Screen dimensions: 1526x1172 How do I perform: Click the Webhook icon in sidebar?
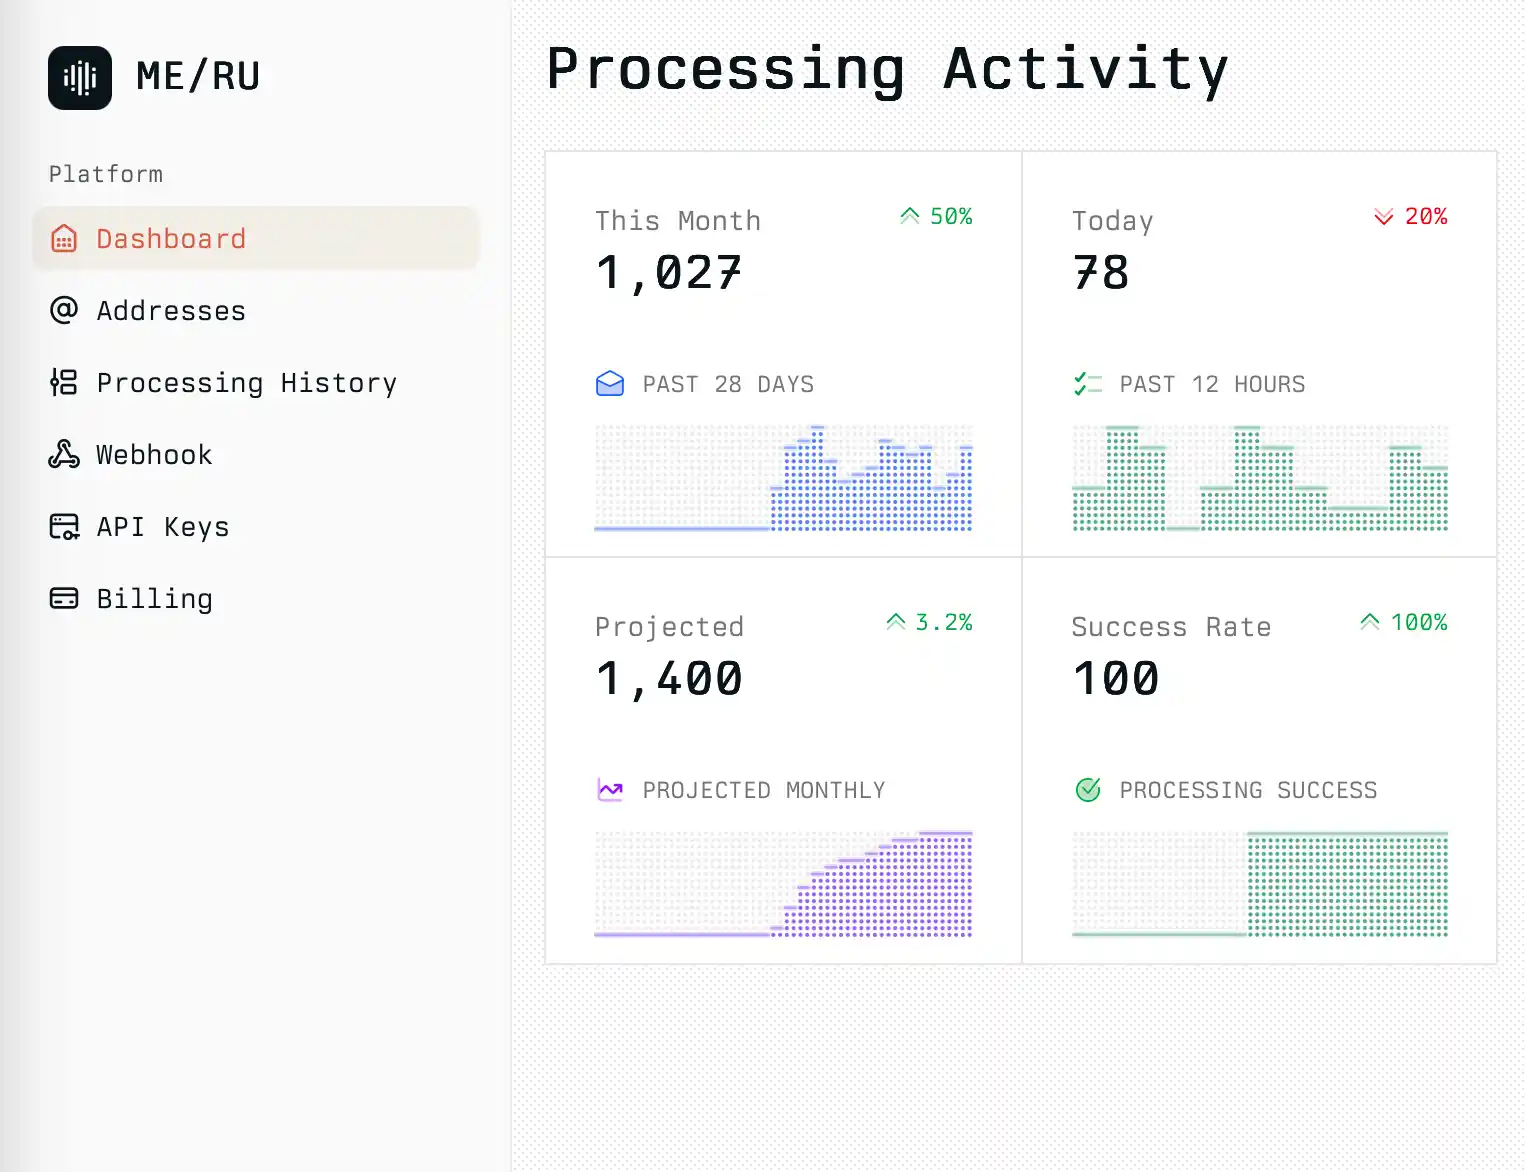(64, 454)
